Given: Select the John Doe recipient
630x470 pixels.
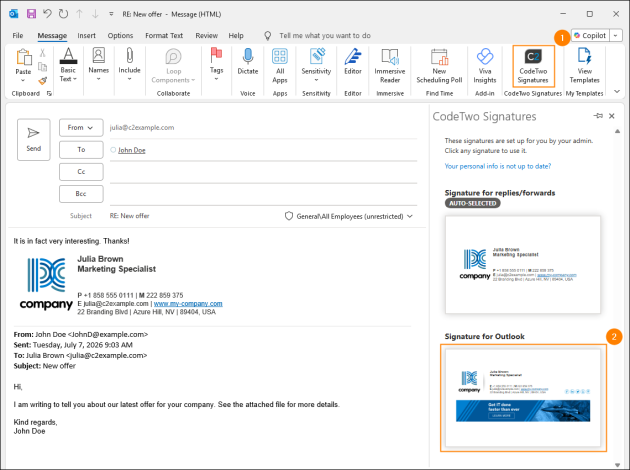Looking at the screenshot, I should click(x=131, y=150).
